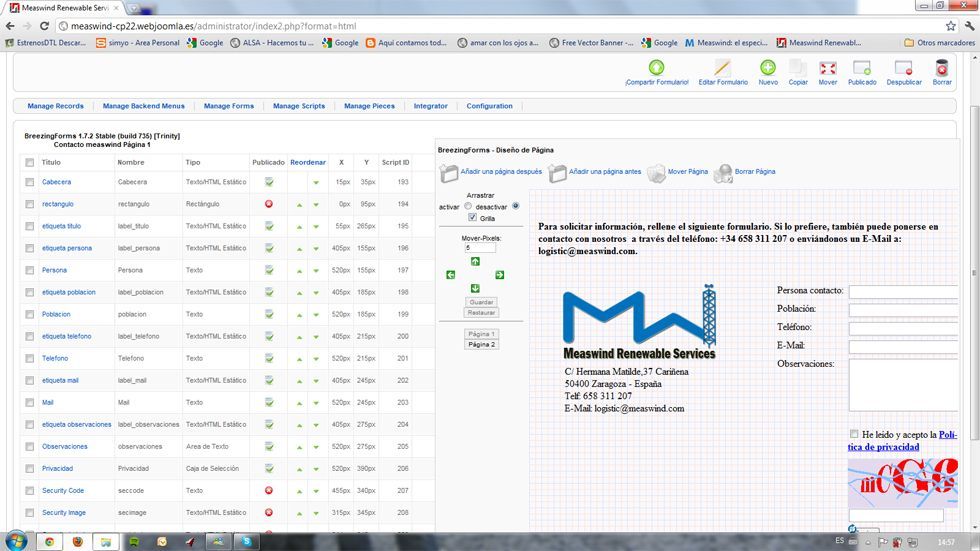The height and width of the screenshot is (551, 980).
Task: Select the activar drag radio button
Action: [x=468, y=206]
